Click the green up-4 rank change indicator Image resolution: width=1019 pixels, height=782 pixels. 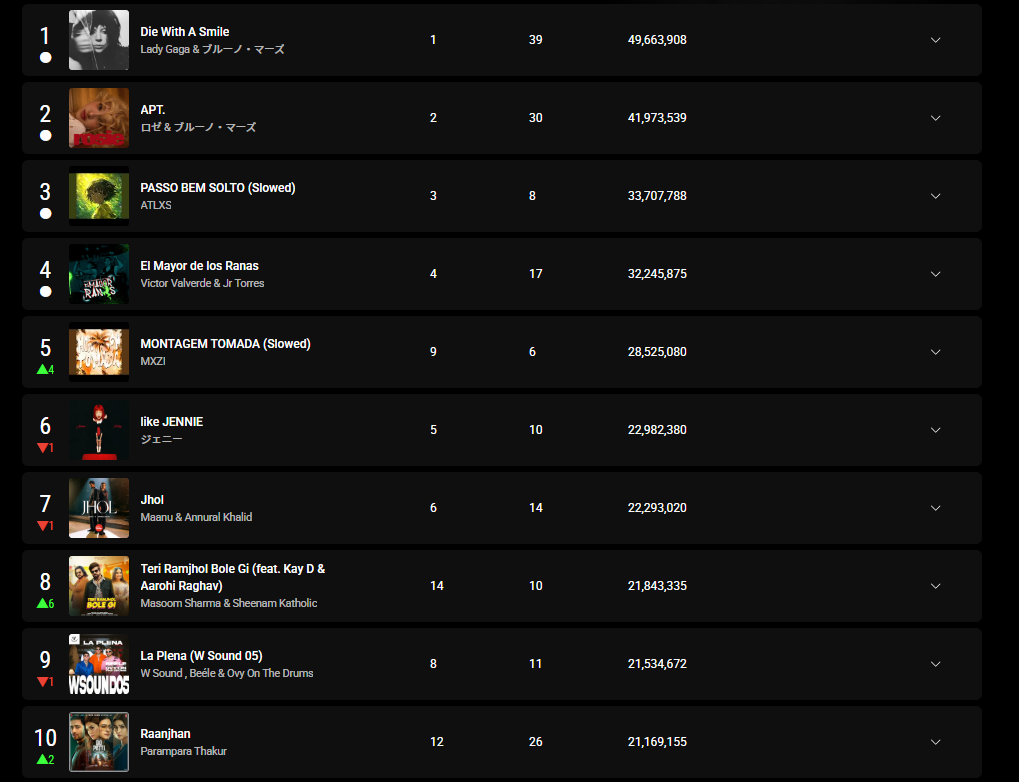45,369
